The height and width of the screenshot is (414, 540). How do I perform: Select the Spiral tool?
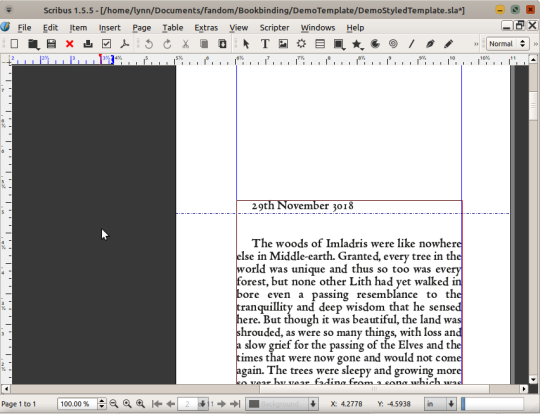pyautogui.click(x=393, y=44)
